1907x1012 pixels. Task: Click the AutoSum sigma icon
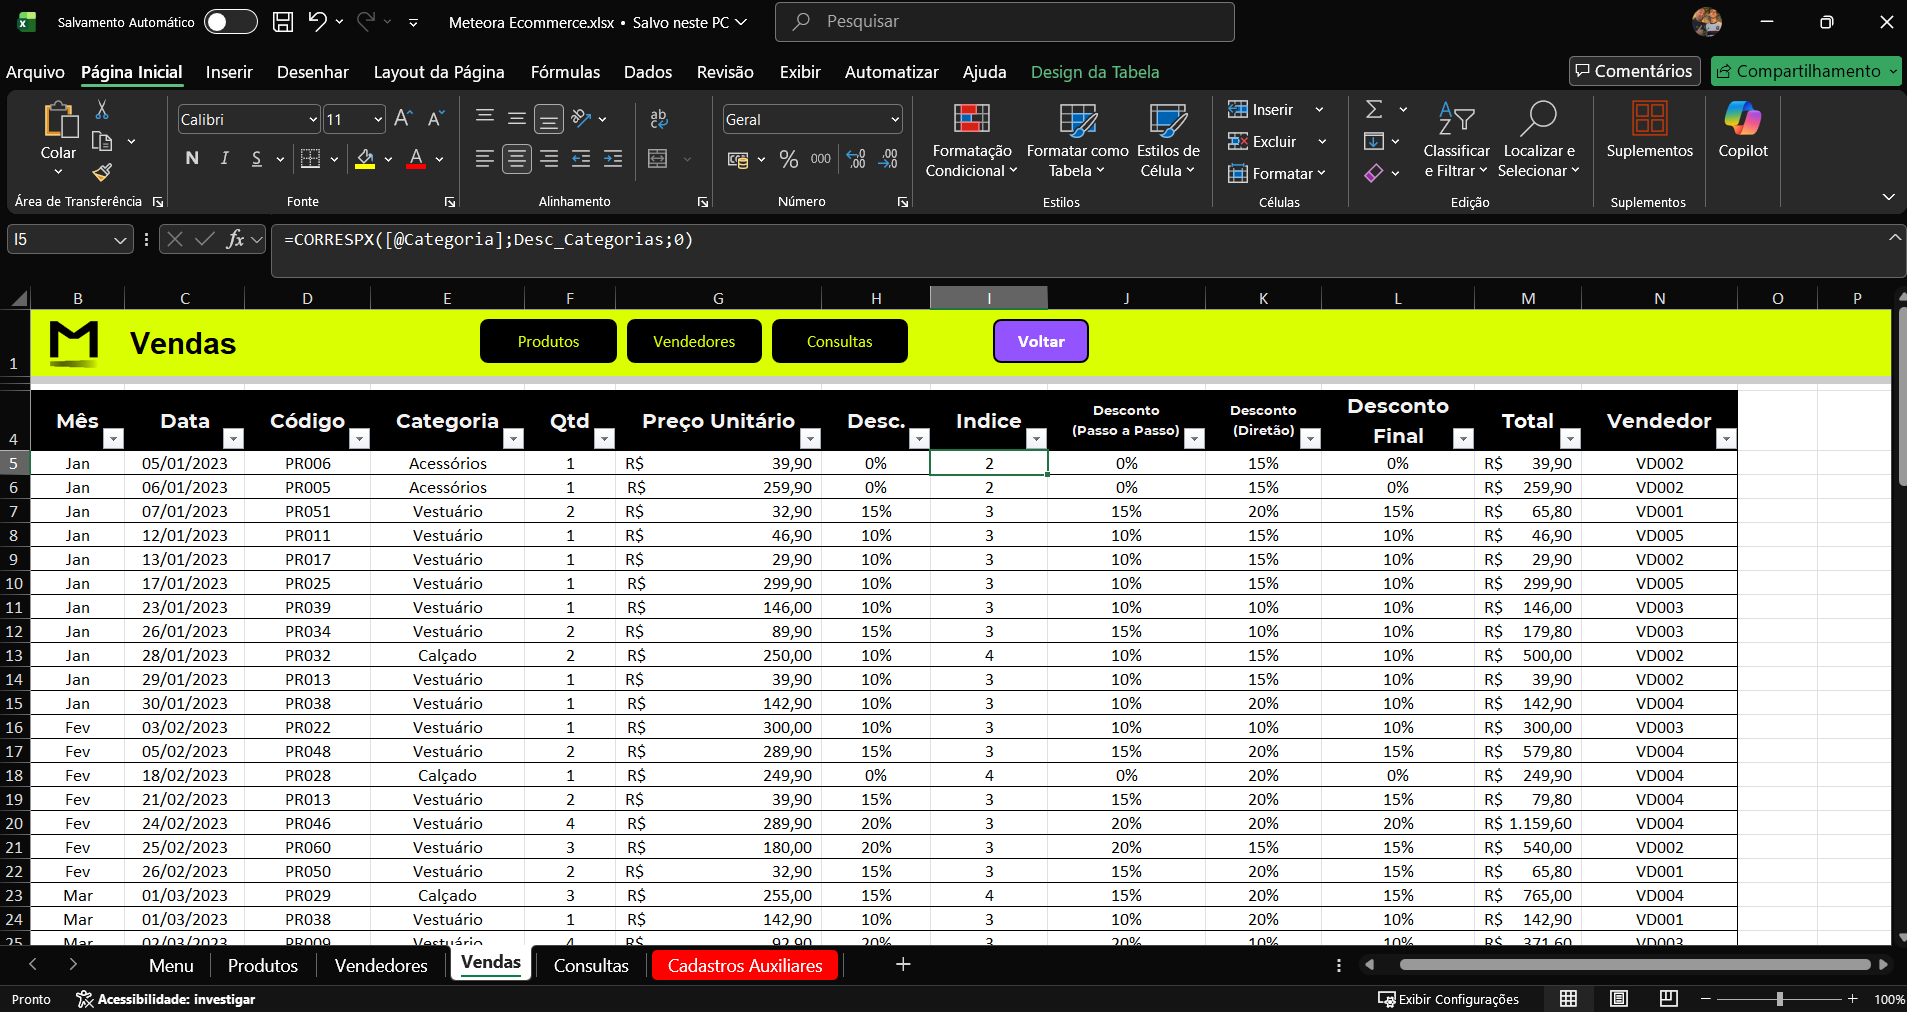pyautogui.click(x=1375, y=109)
